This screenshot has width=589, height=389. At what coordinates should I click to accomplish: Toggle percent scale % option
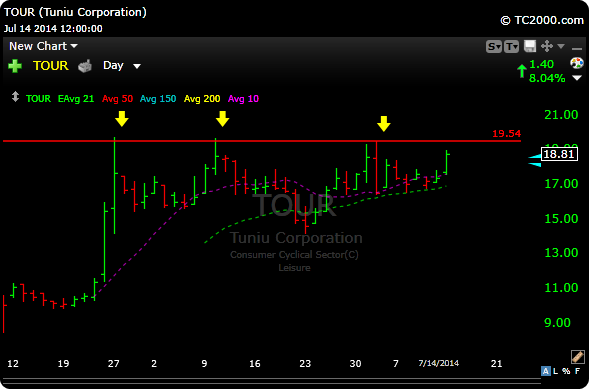click(x=566, y=371)
